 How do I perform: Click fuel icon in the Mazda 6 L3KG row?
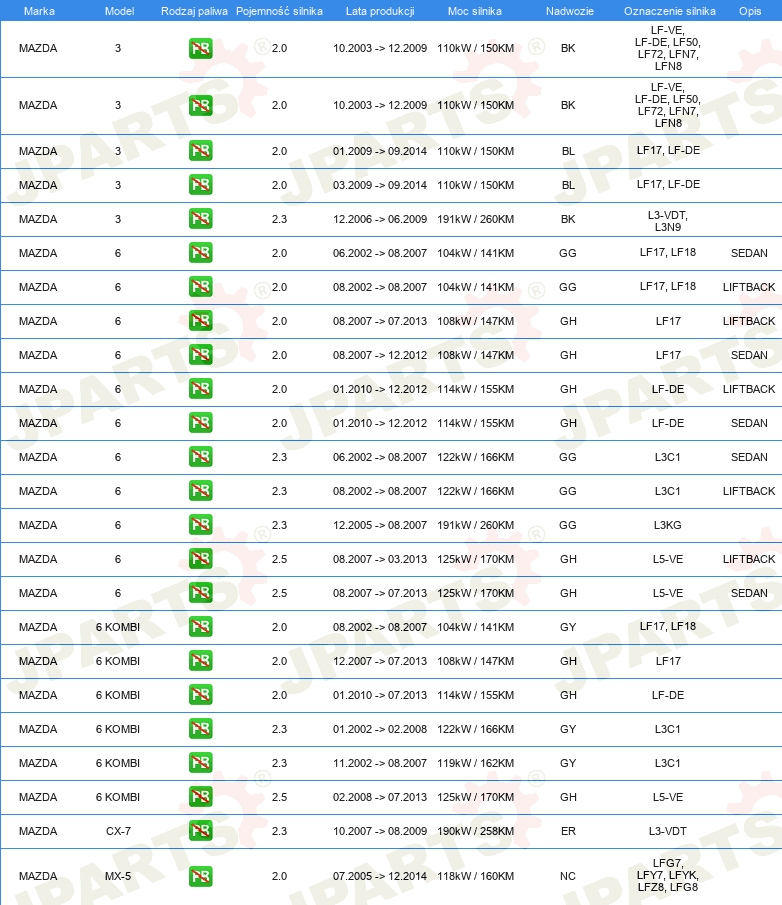pyautogui.click(x=200, y=525)
